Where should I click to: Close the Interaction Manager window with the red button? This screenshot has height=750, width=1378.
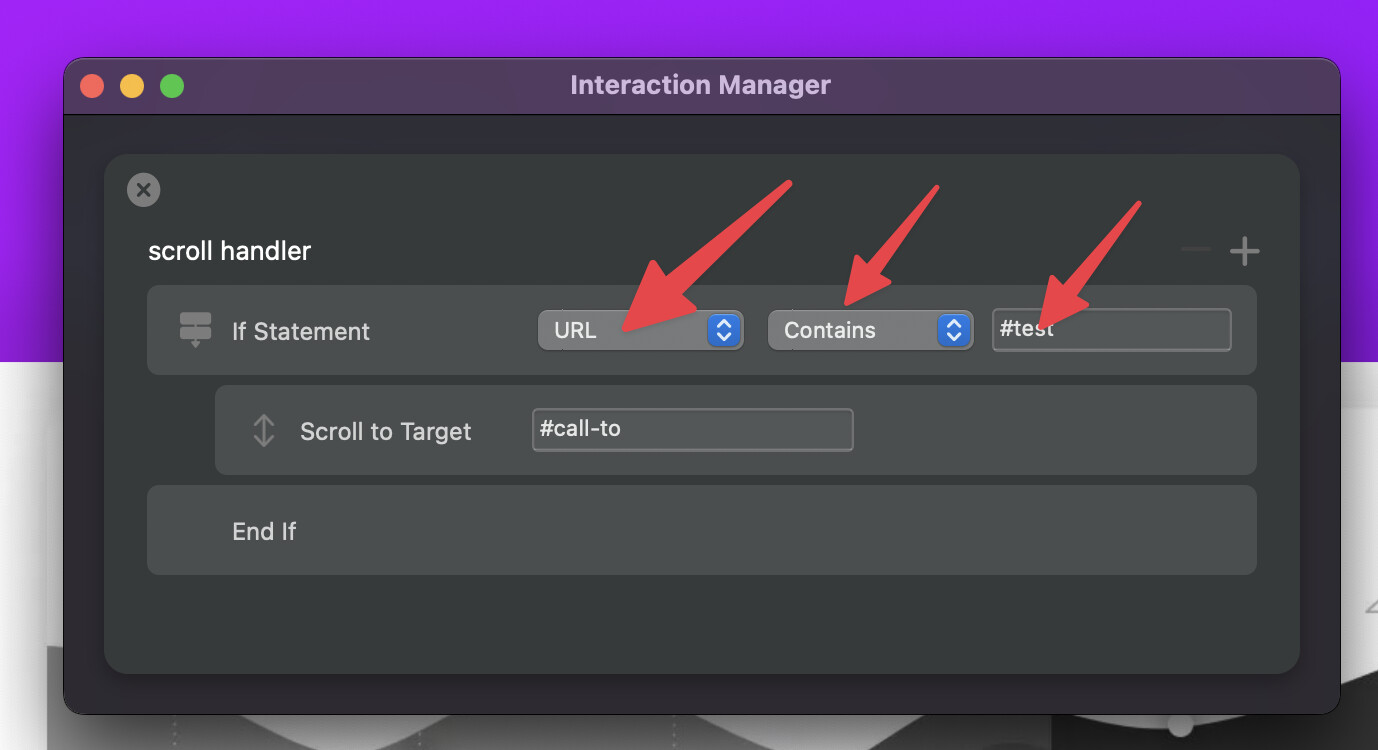[x=92, y=86]
